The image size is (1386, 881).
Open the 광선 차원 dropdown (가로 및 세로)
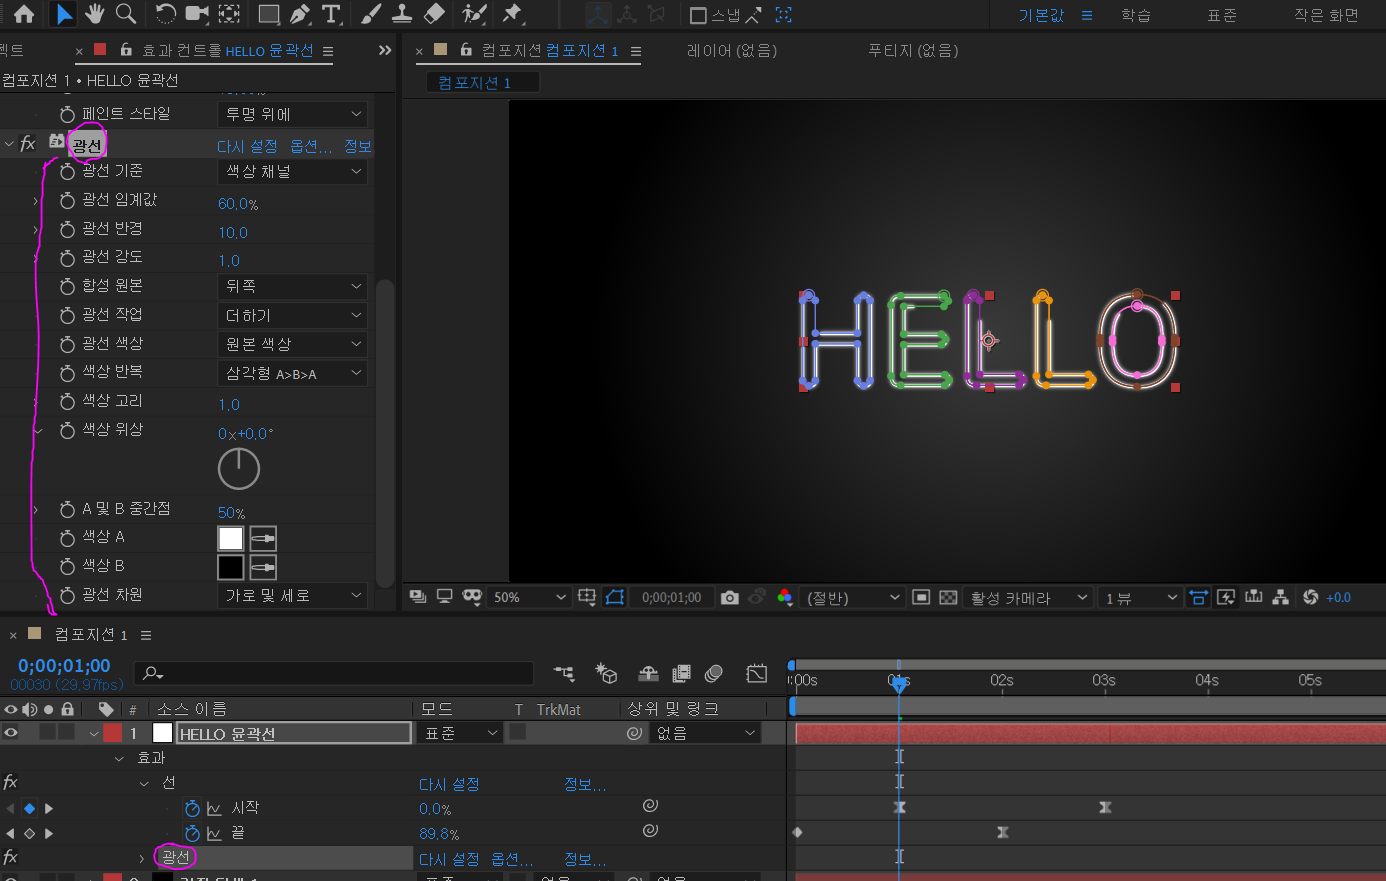click(x=293, y=596)
